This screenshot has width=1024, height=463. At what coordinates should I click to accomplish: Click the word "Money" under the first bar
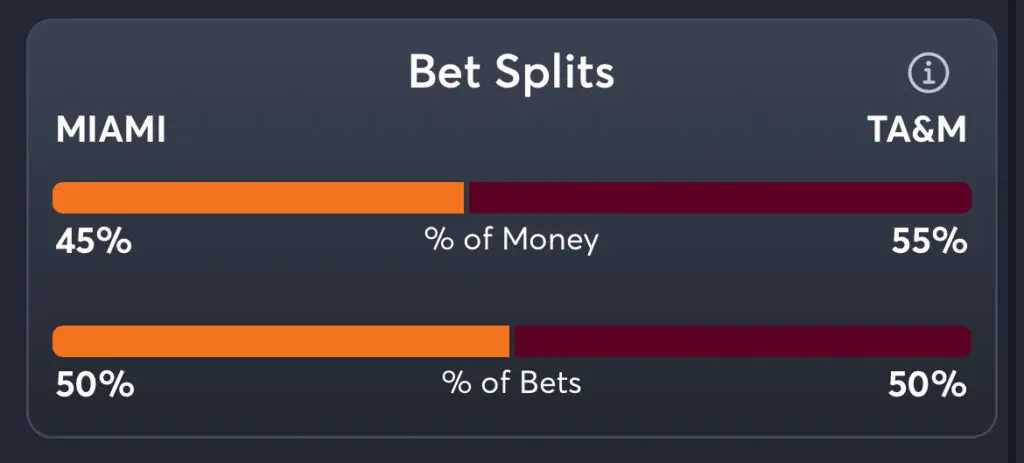click(550, 240)
